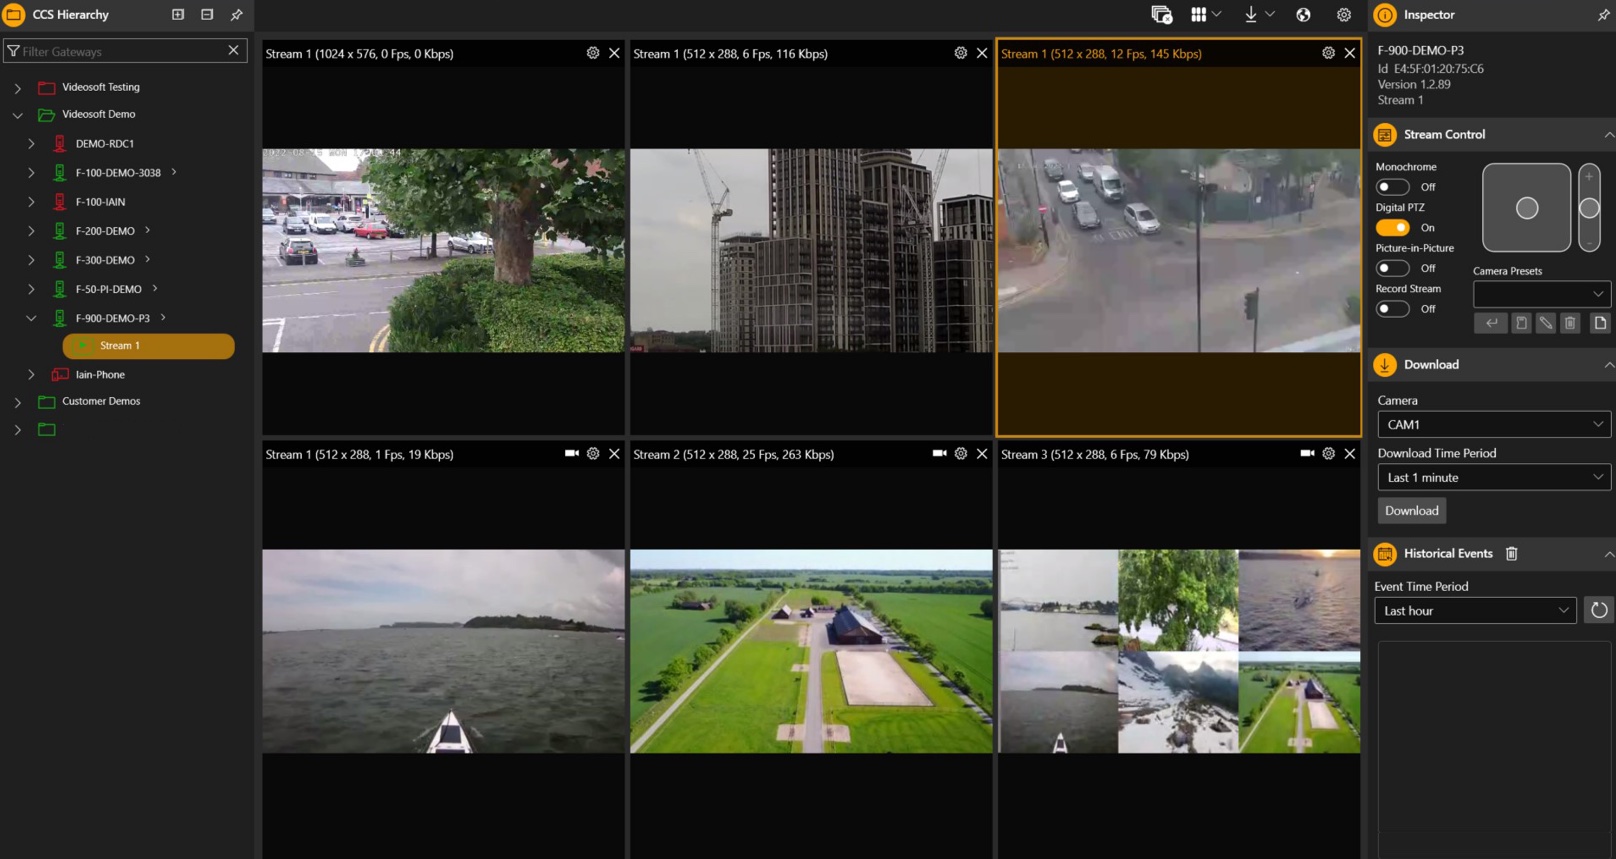This screenshot has width=1616, height=859.
Task: Open the Camera Presets dropdown
Action: coord(1541,294)
